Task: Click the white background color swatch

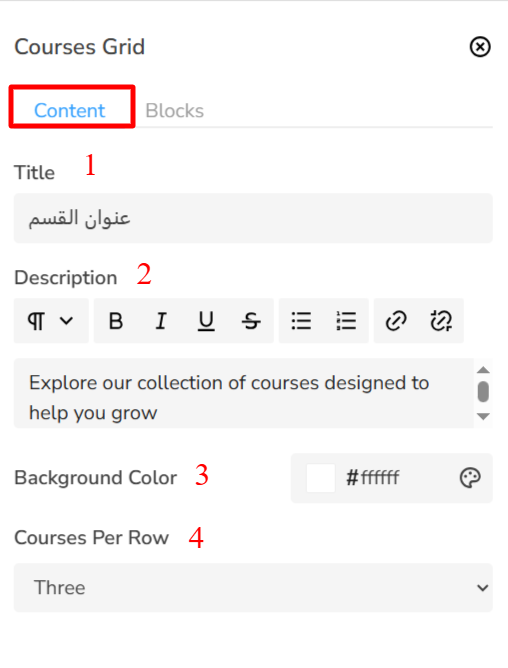Action: 320,478
